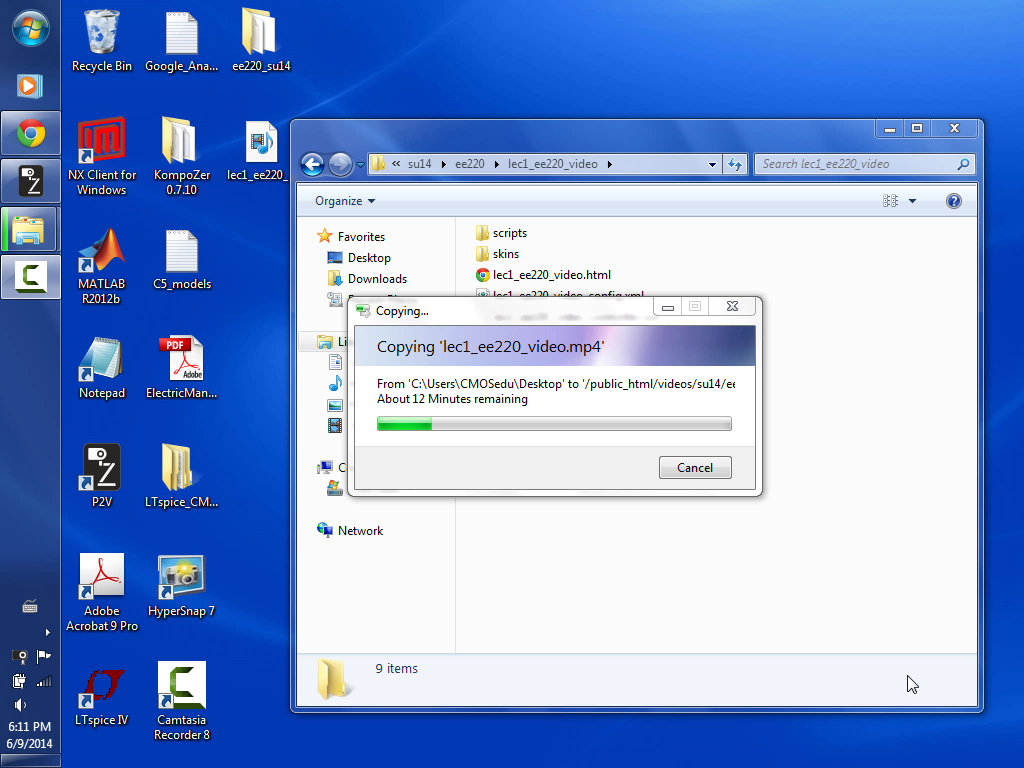Open address bar previous locations dropdown
Screen dimensions: 1024x768
pos(712,164)
